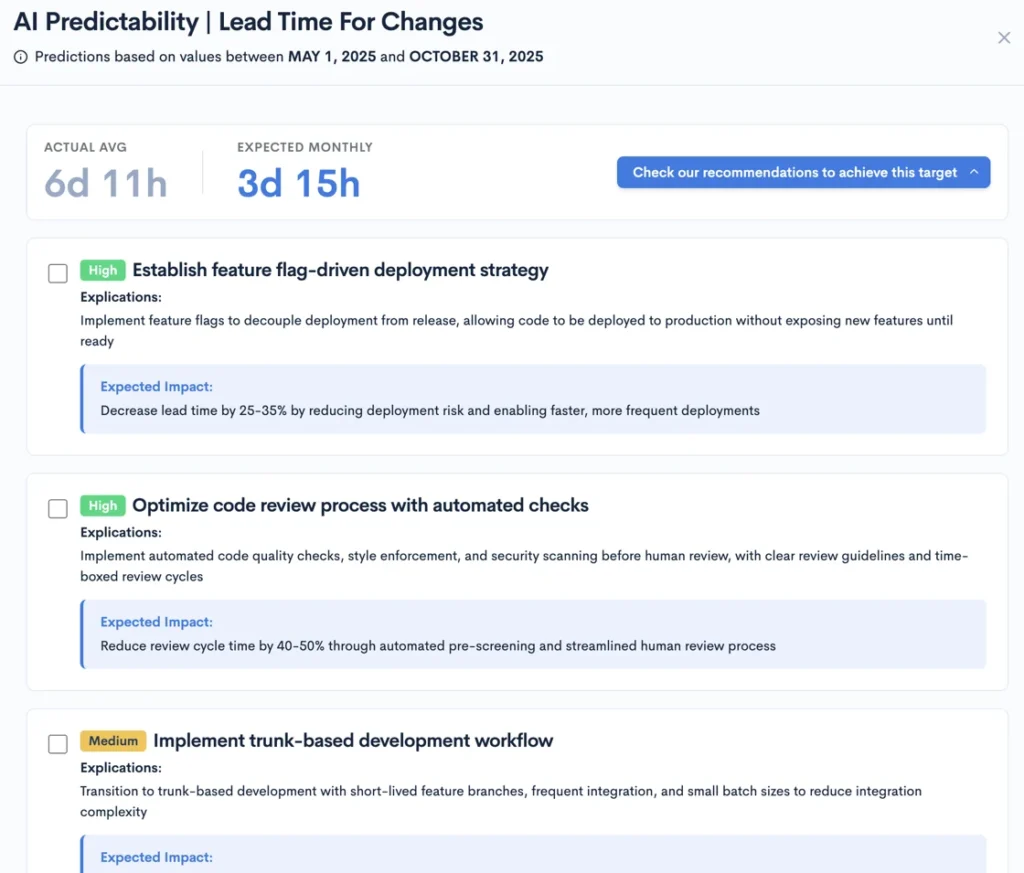
Task: Tick the feature flag-driven deployment checkbox
Action: [x=58, y=273]
